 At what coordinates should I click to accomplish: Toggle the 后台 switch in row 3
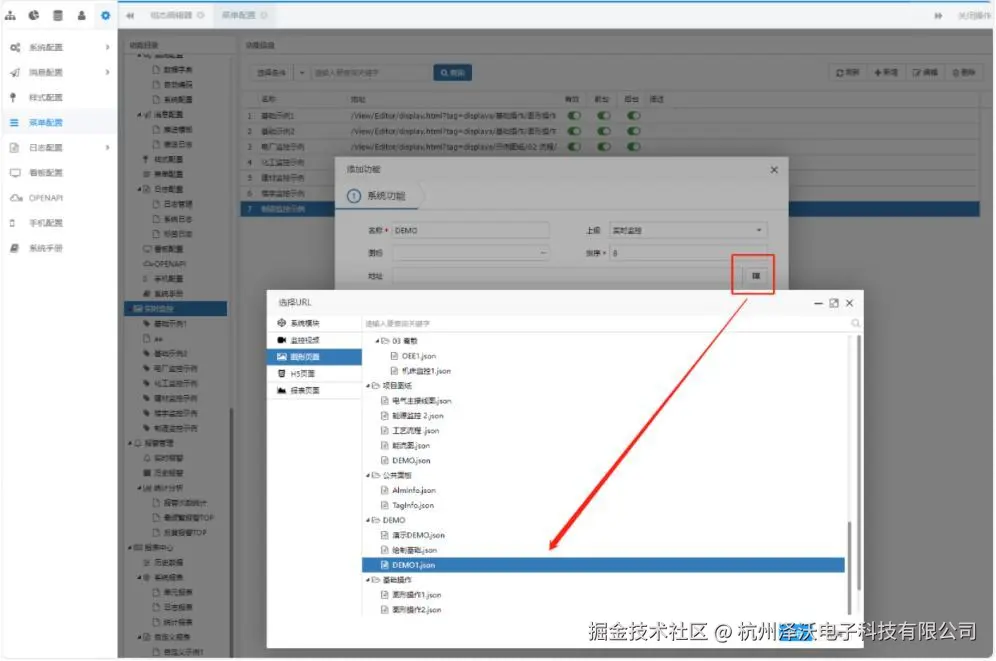click(x=633, y=146)
